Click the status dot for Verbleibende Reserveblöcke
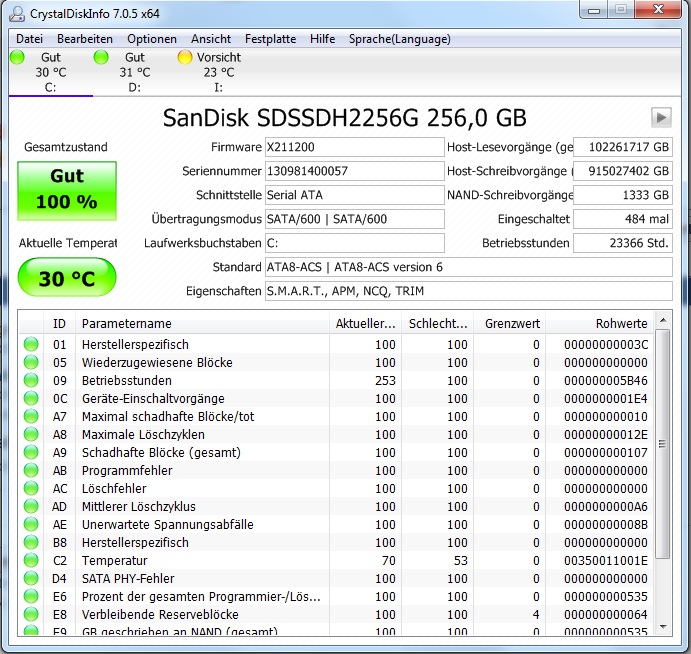Image resolution: width=691 pixels, height=654 pixels. pyautogui.click(x=31, y=614)
